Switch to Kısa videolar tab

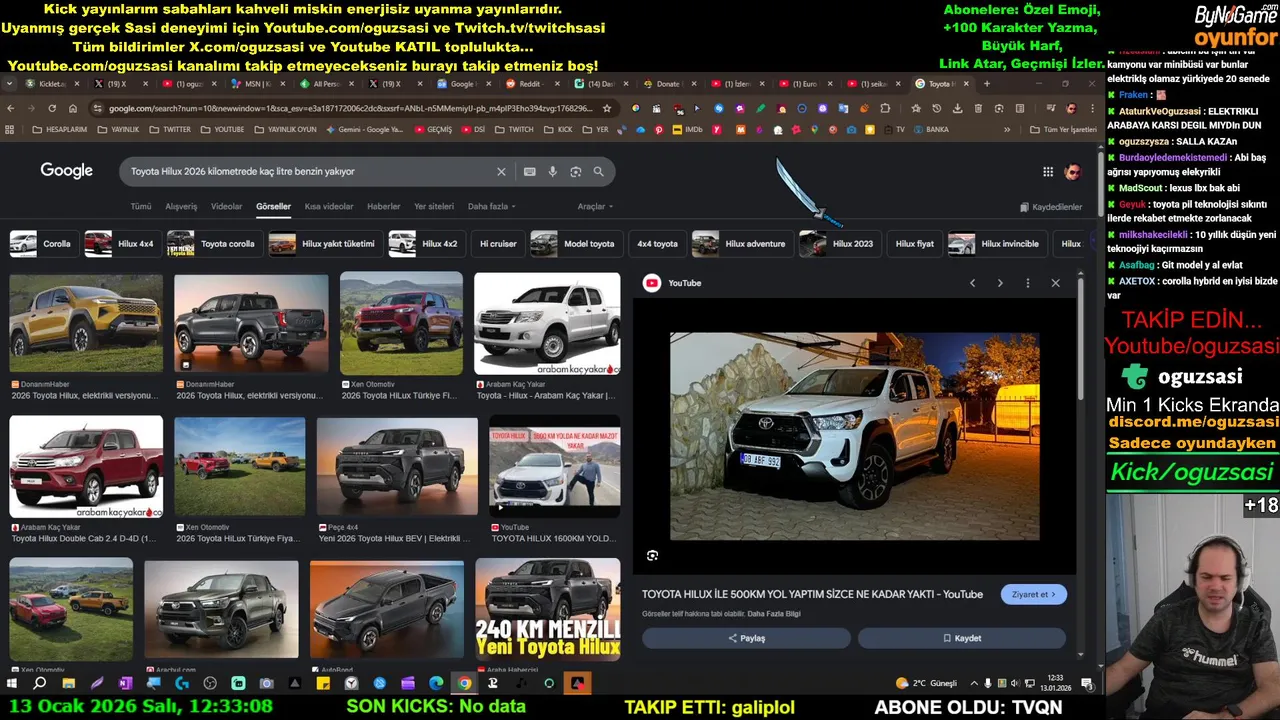coord(329,206)
